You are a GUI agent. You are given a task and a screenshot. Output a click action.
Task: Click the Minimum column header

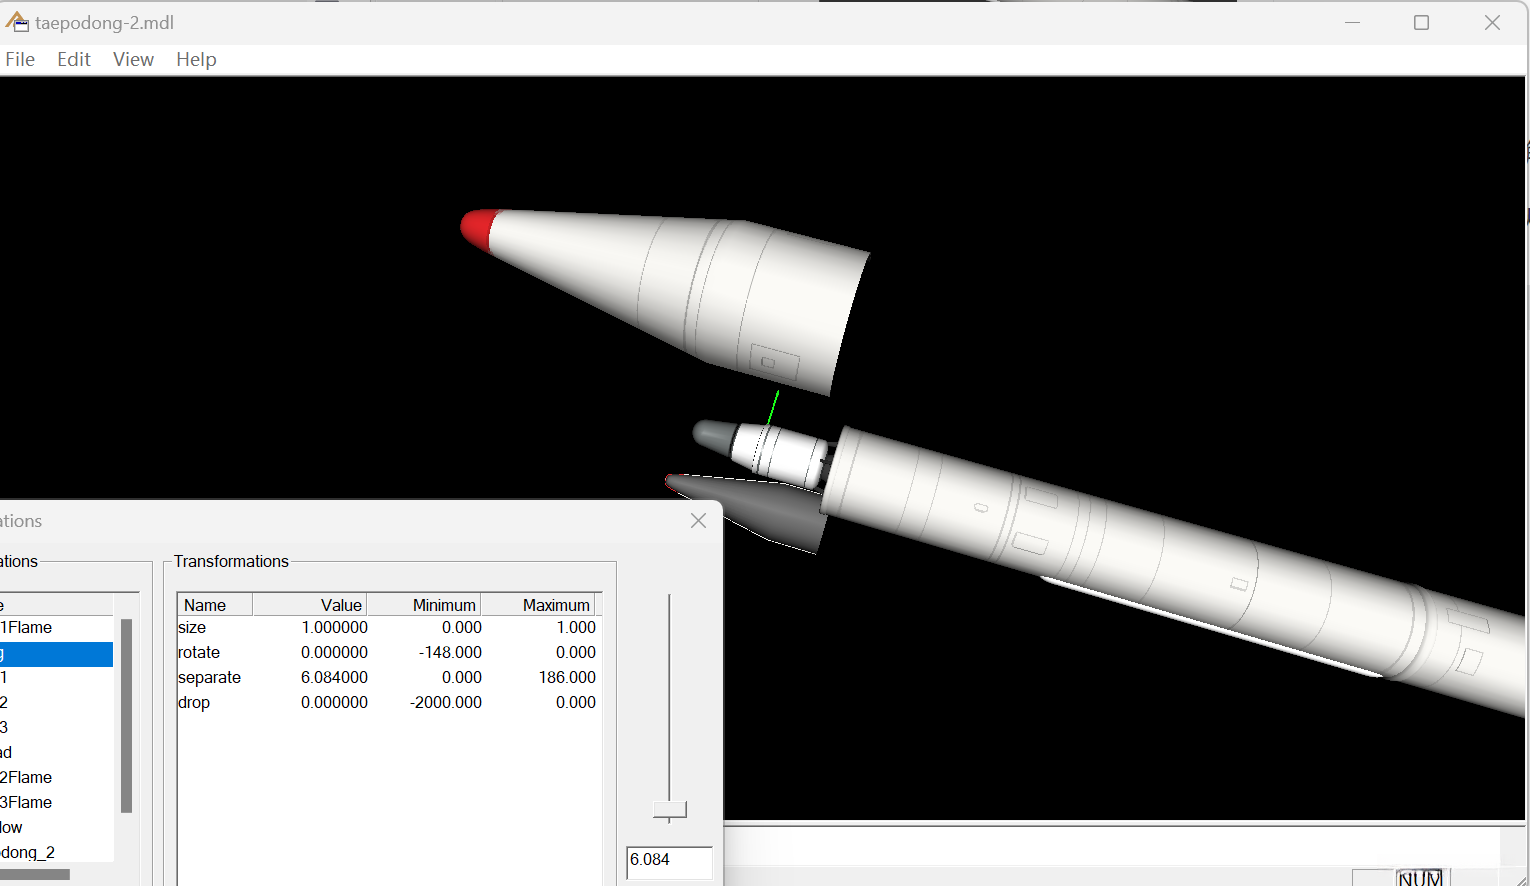click(424, 605)
